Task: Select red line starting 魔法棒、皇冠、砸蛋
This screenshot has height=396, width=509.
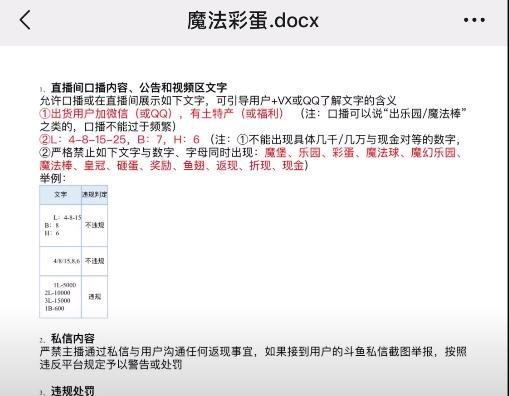Action: [x=174, y=166]
